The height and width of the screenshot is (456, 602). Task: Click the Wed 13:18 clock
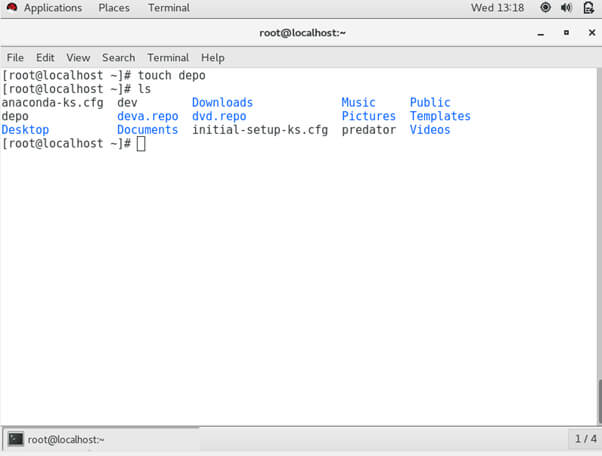(497, 8)
